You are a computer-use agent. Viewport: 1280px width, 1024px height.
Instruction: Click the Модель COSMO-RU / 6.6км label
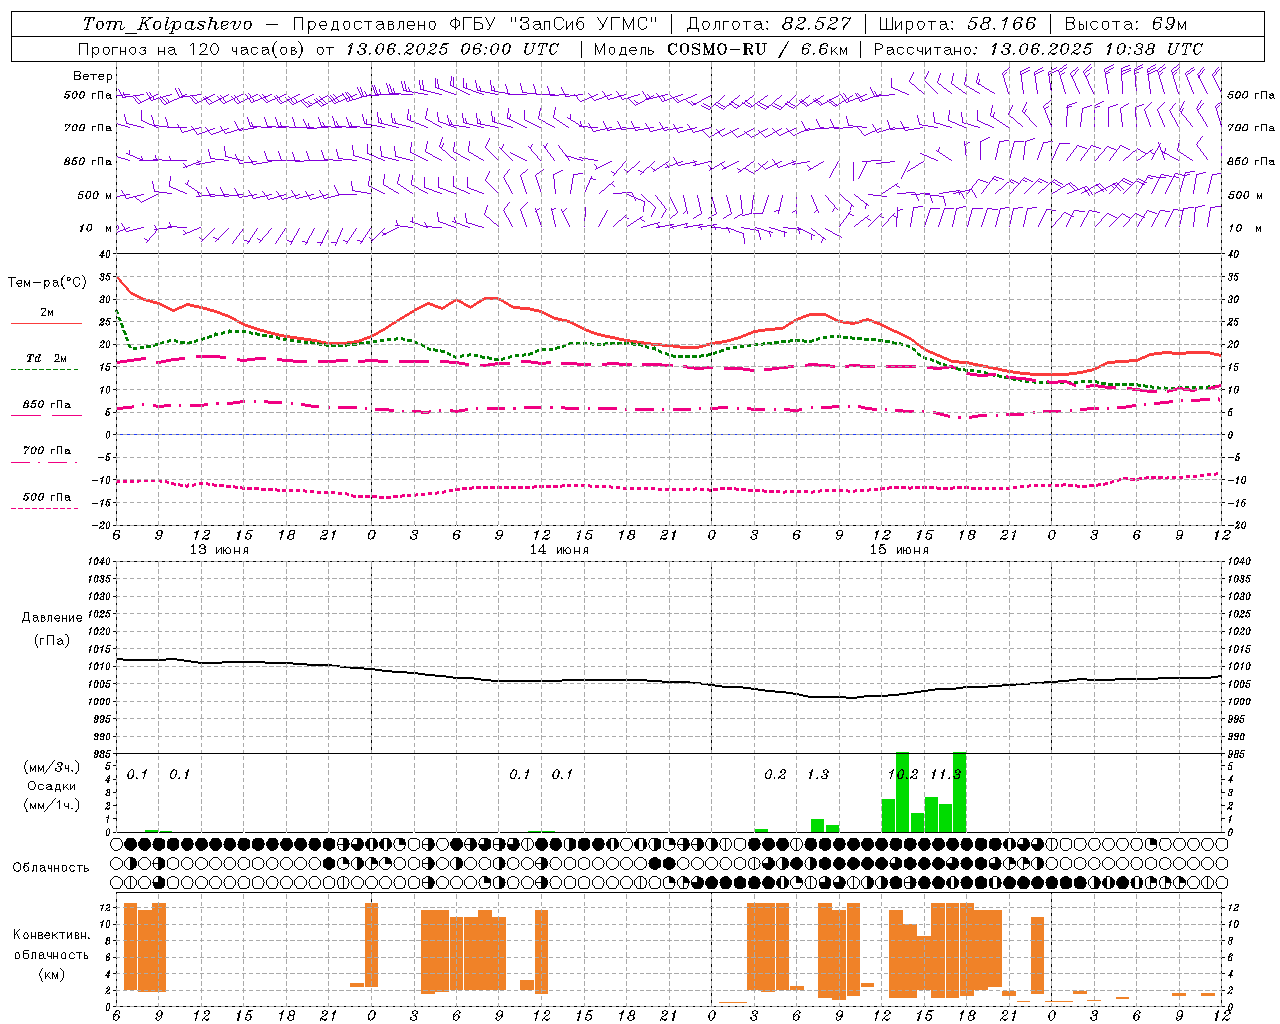pyautogui.click(x=721, y=49)
